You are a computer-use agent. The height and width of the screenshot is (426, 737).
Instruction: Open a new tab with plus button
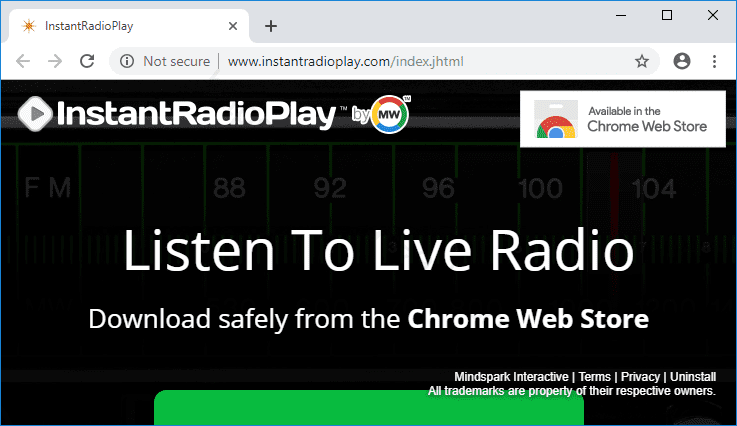click(270, 25)
